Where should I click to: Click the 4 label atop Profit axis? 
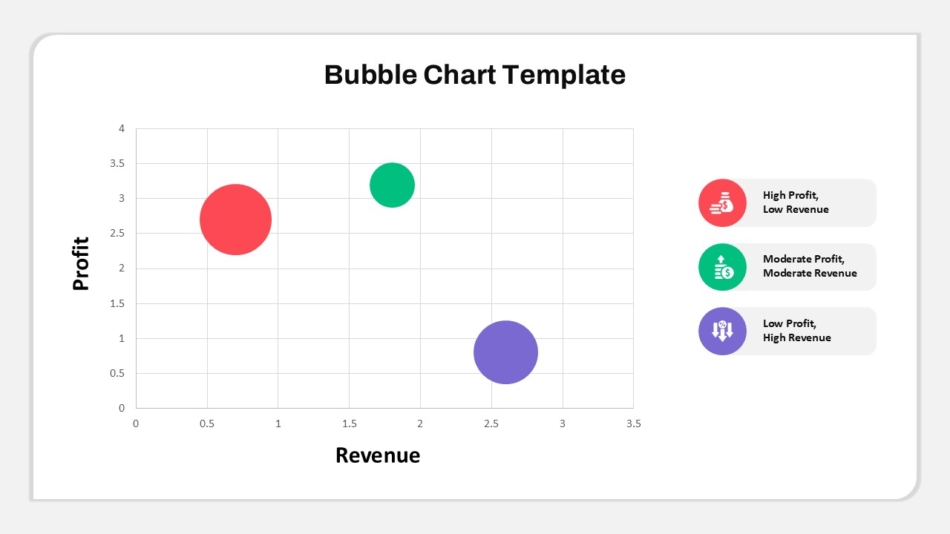122,128
